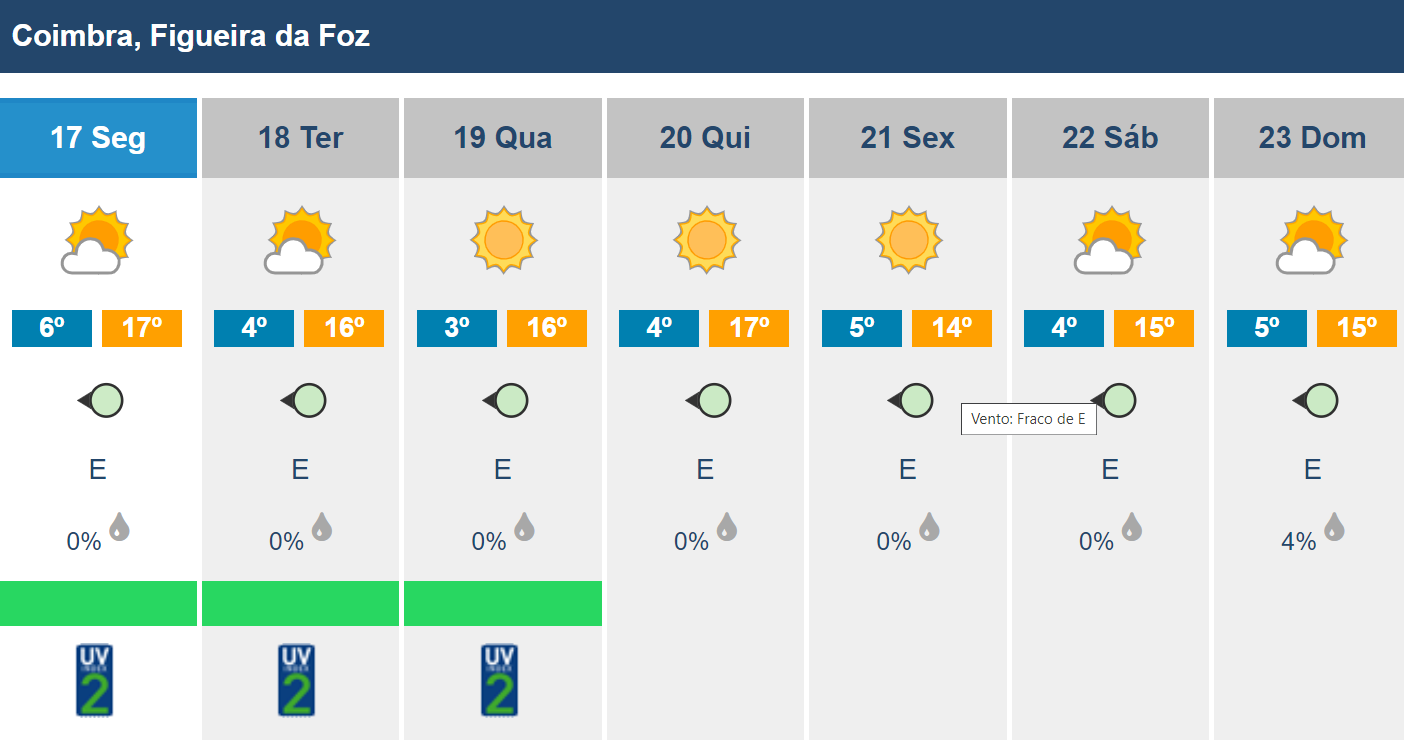Select the 17 Seg day tab
This screenshot has height=740, width=1404.
click(x=98, y=138)
